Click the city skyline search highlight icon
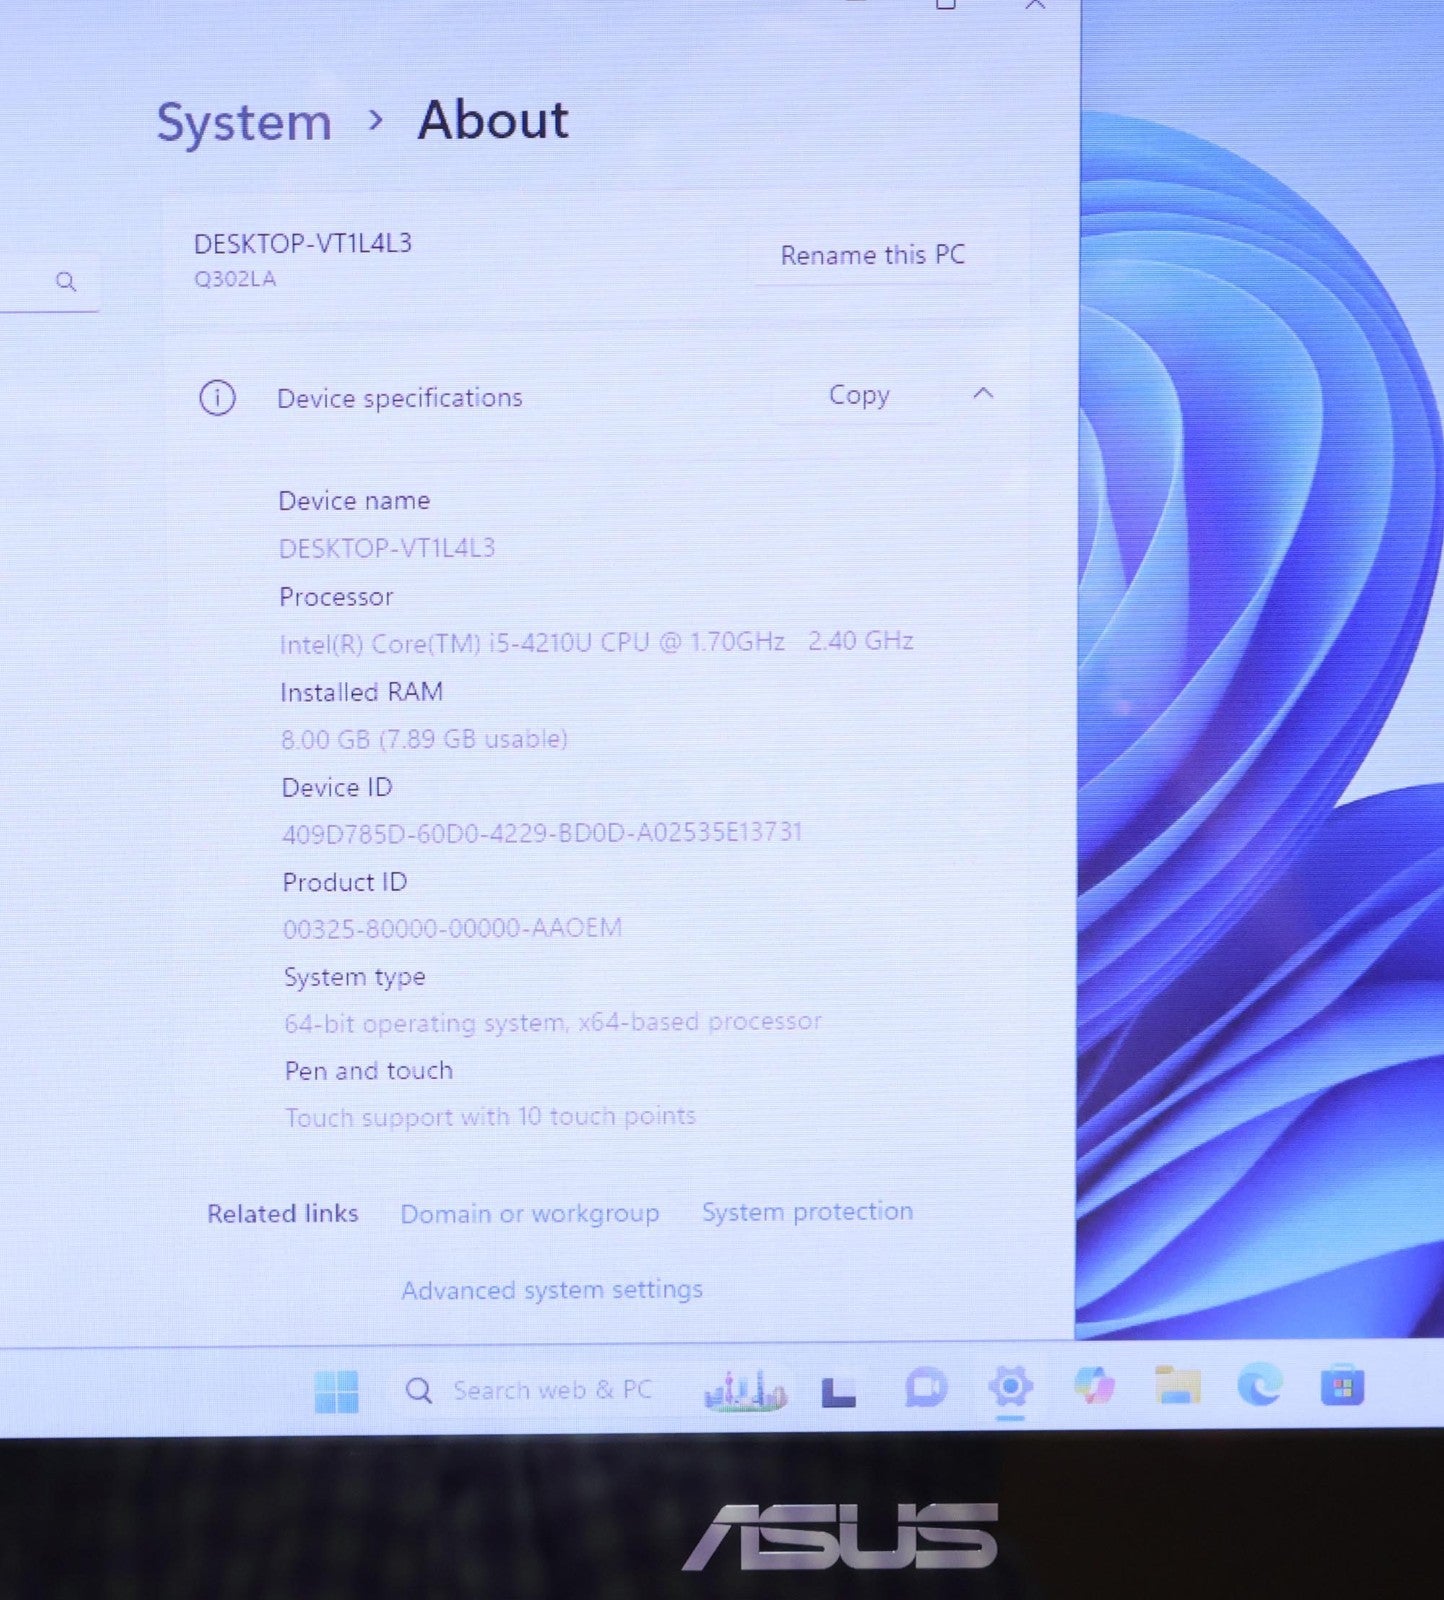The width and height of the screenshot is (1444, 1600). pos(745,1390)
